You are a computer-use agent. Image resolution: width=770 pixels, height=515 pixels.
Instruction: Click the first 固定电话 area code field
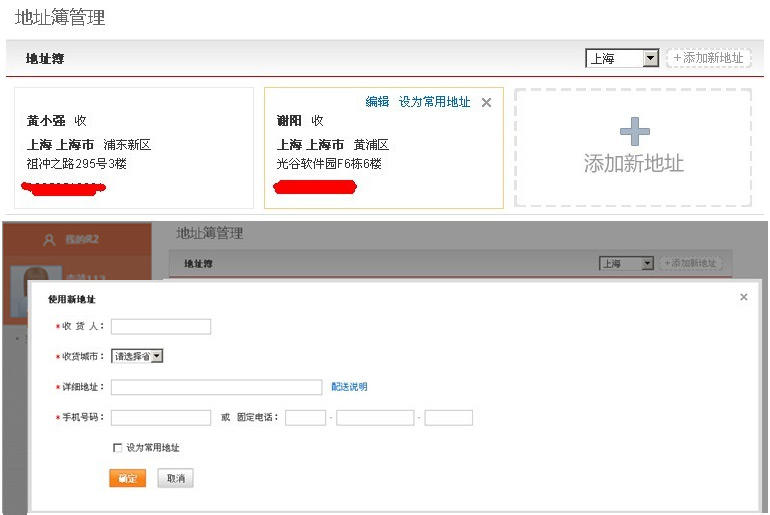[305, 417]
